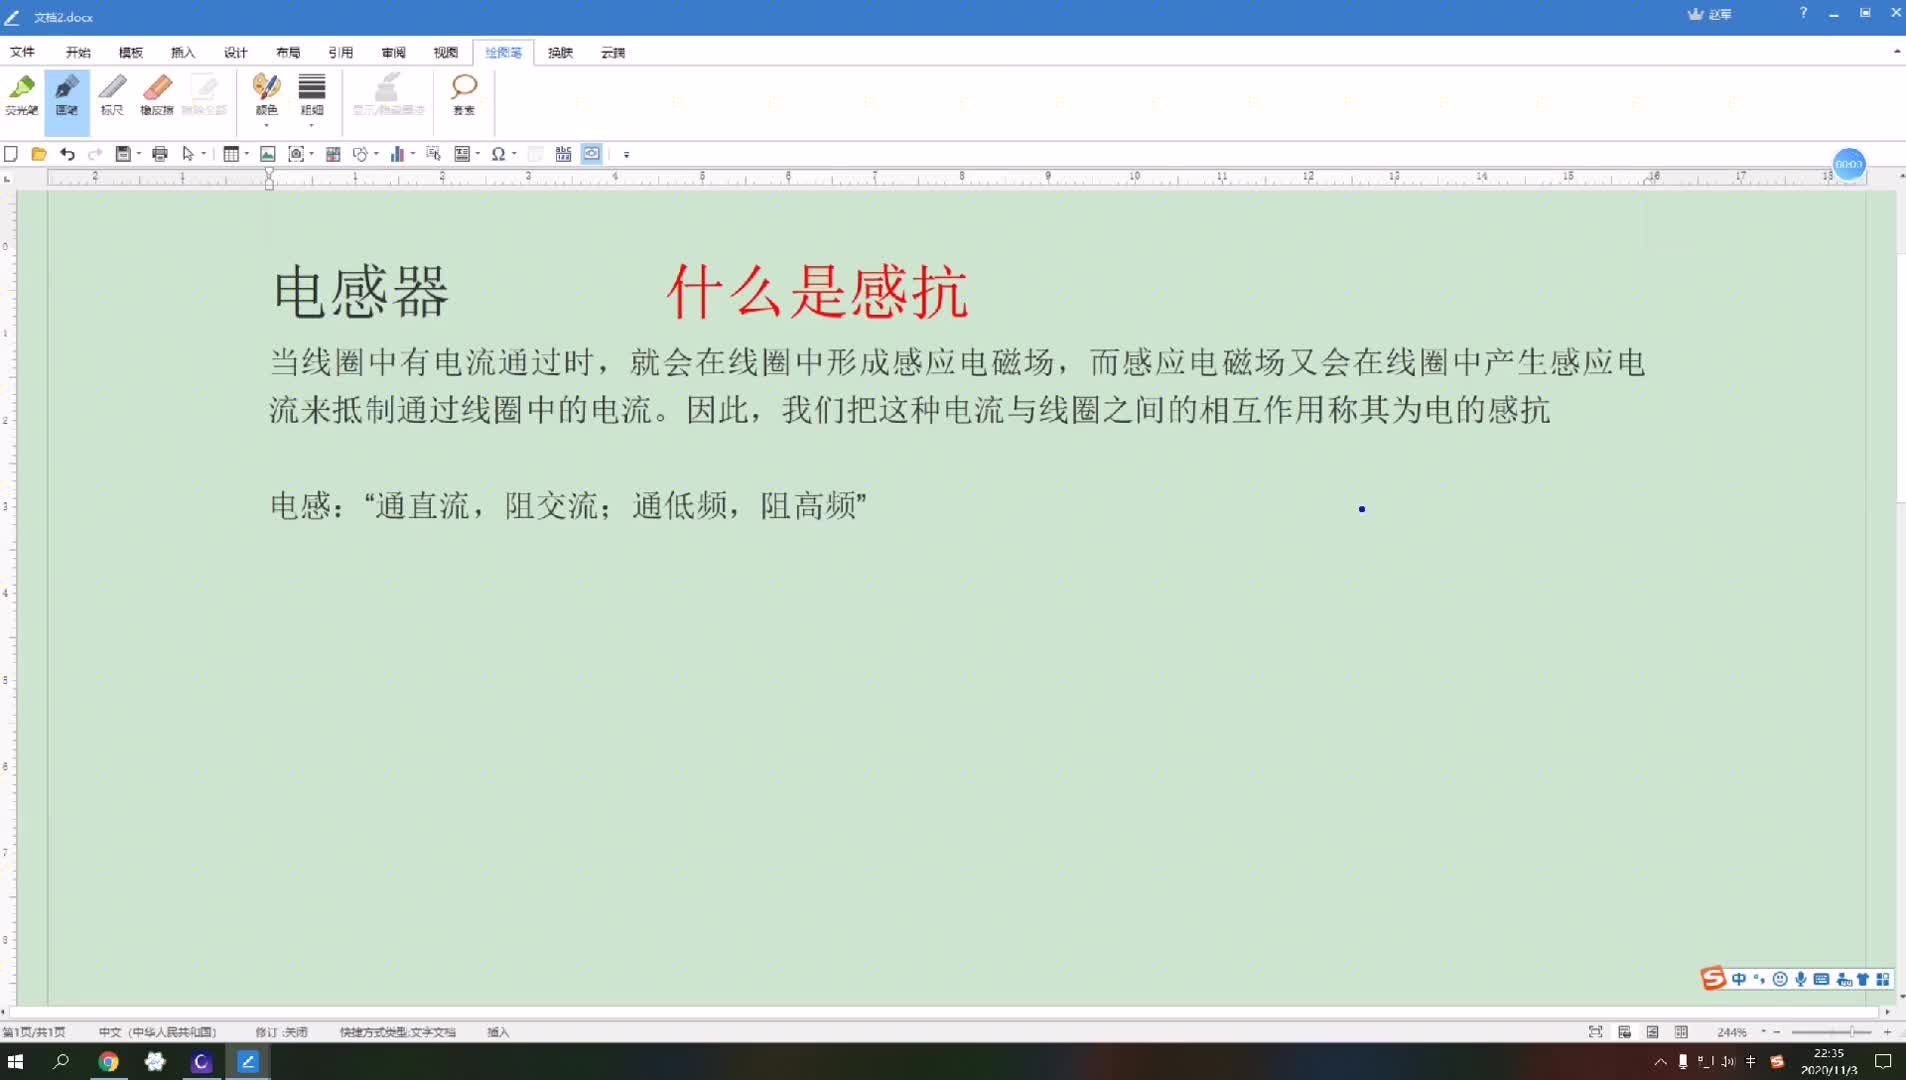This screenshot has height=1080, width=1906.
Task: Insert a chart from quick toolbar
Action: (397, 154)
